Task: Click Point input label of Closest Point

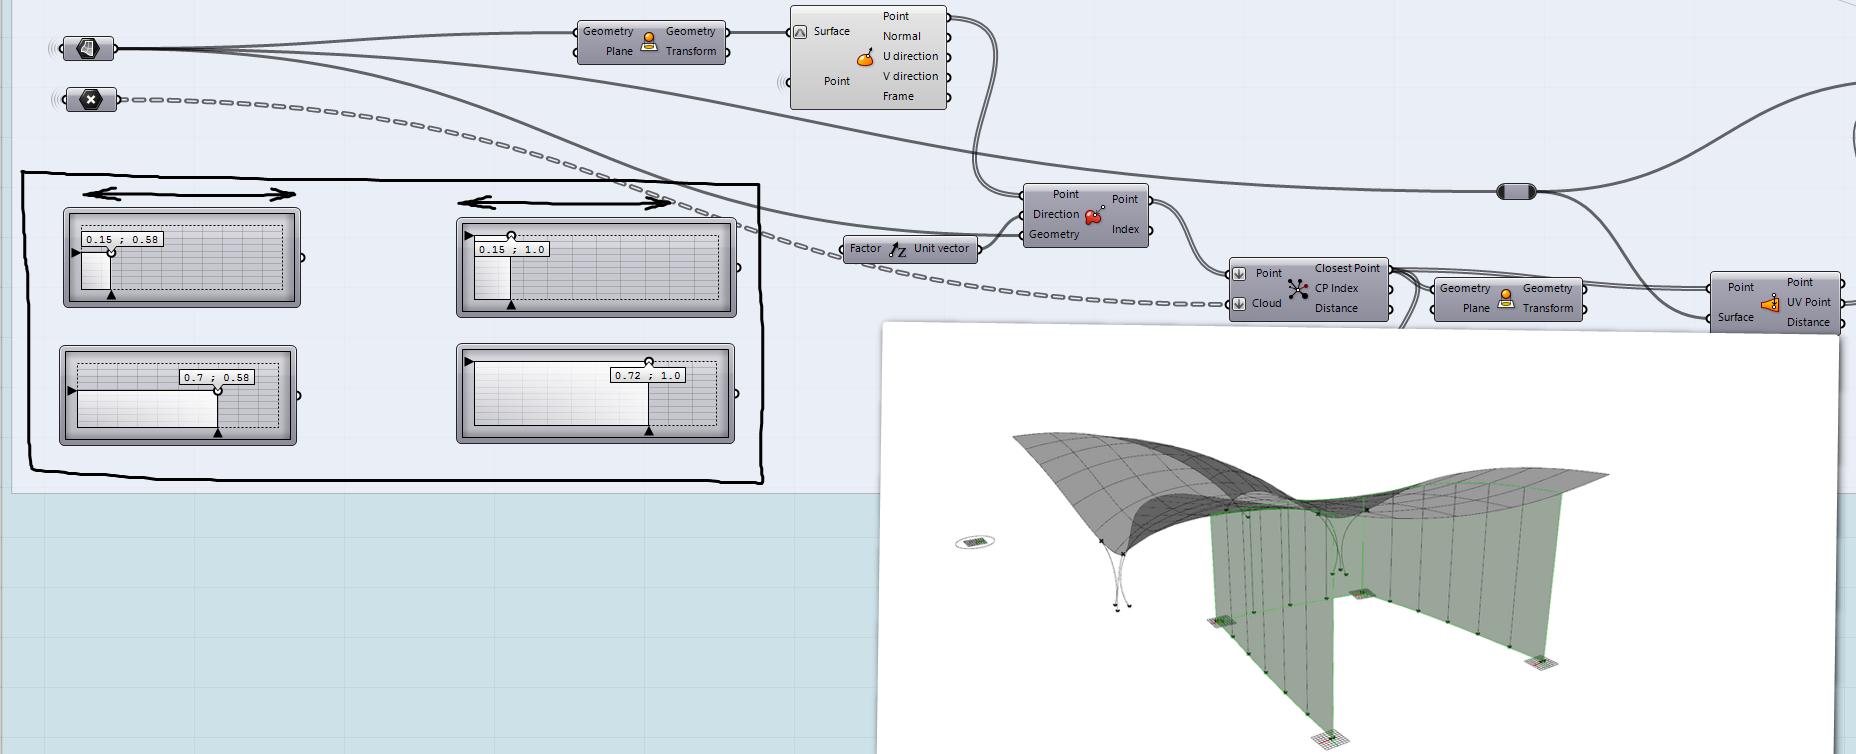Action: click(x=1269, y=274)
